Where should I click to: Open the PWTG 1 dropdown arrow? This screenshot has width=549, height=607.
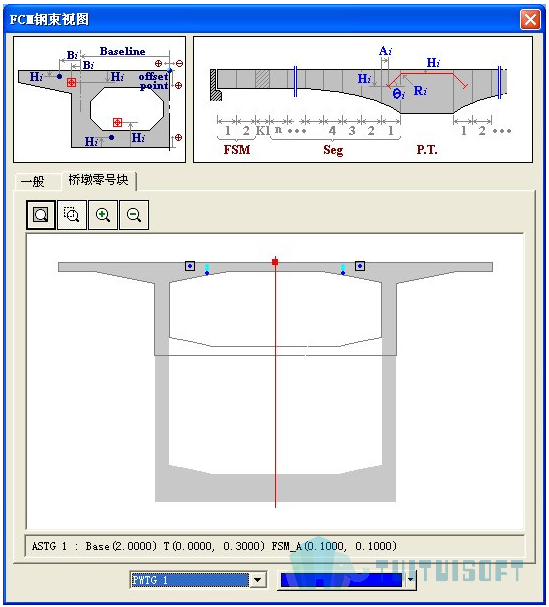[257, 580]
